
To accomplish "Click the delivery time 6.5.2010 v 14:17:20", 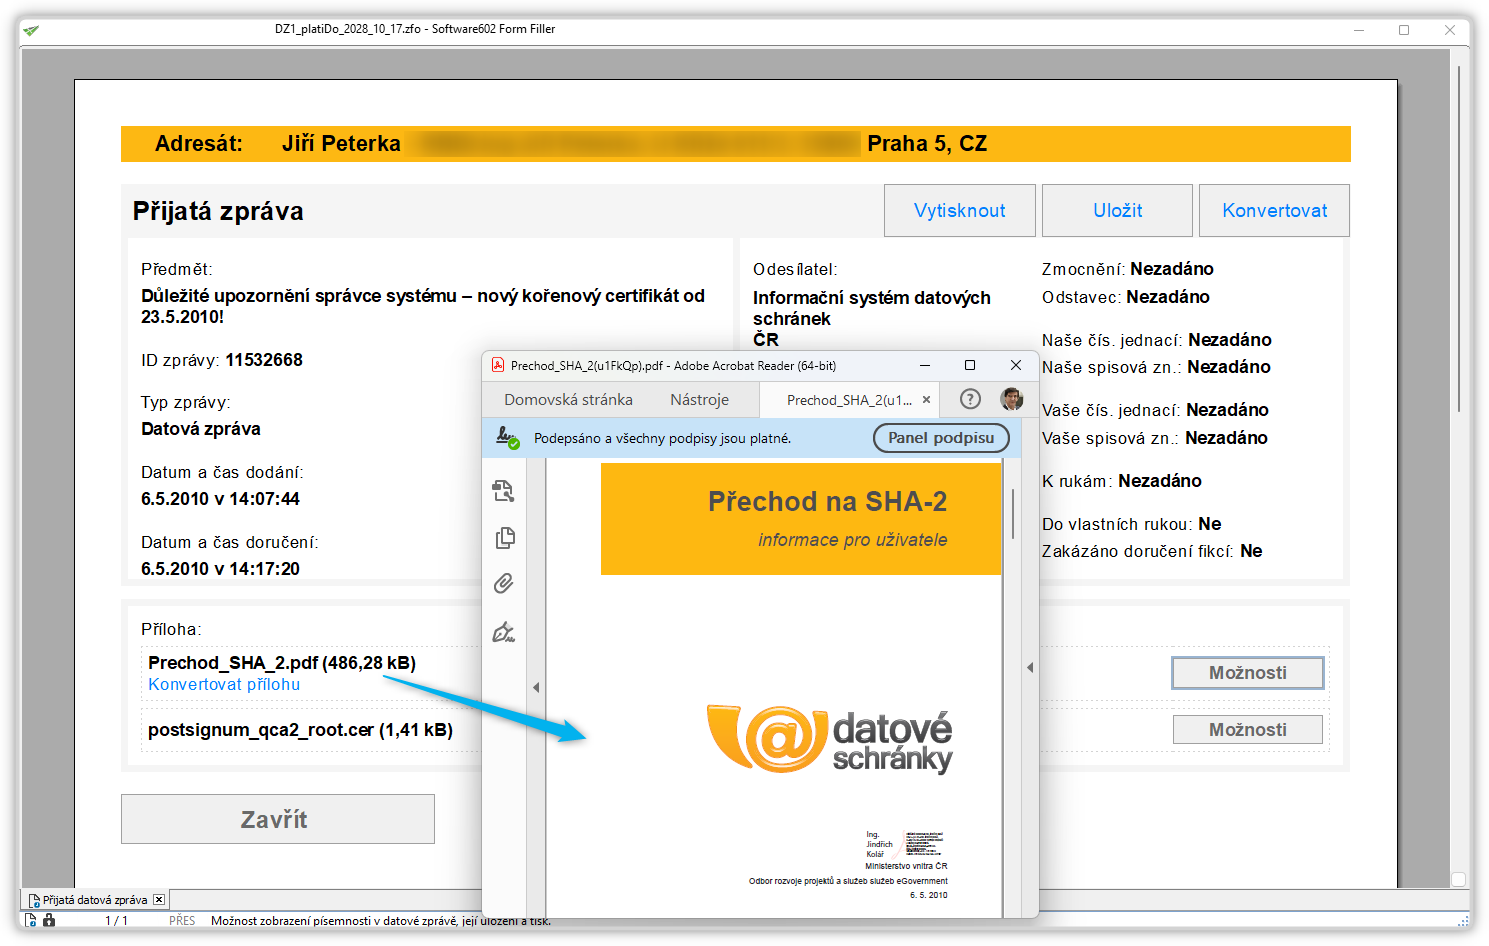I will point(220,569).
